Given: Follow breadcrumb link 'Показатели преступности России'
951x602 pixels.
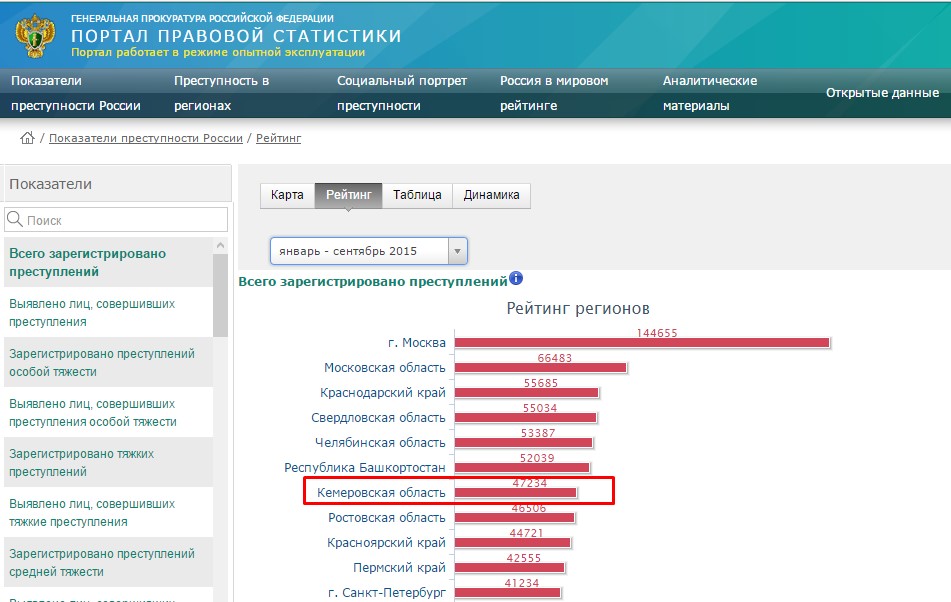Looking at the screenshot, I should tap(146, 138).
